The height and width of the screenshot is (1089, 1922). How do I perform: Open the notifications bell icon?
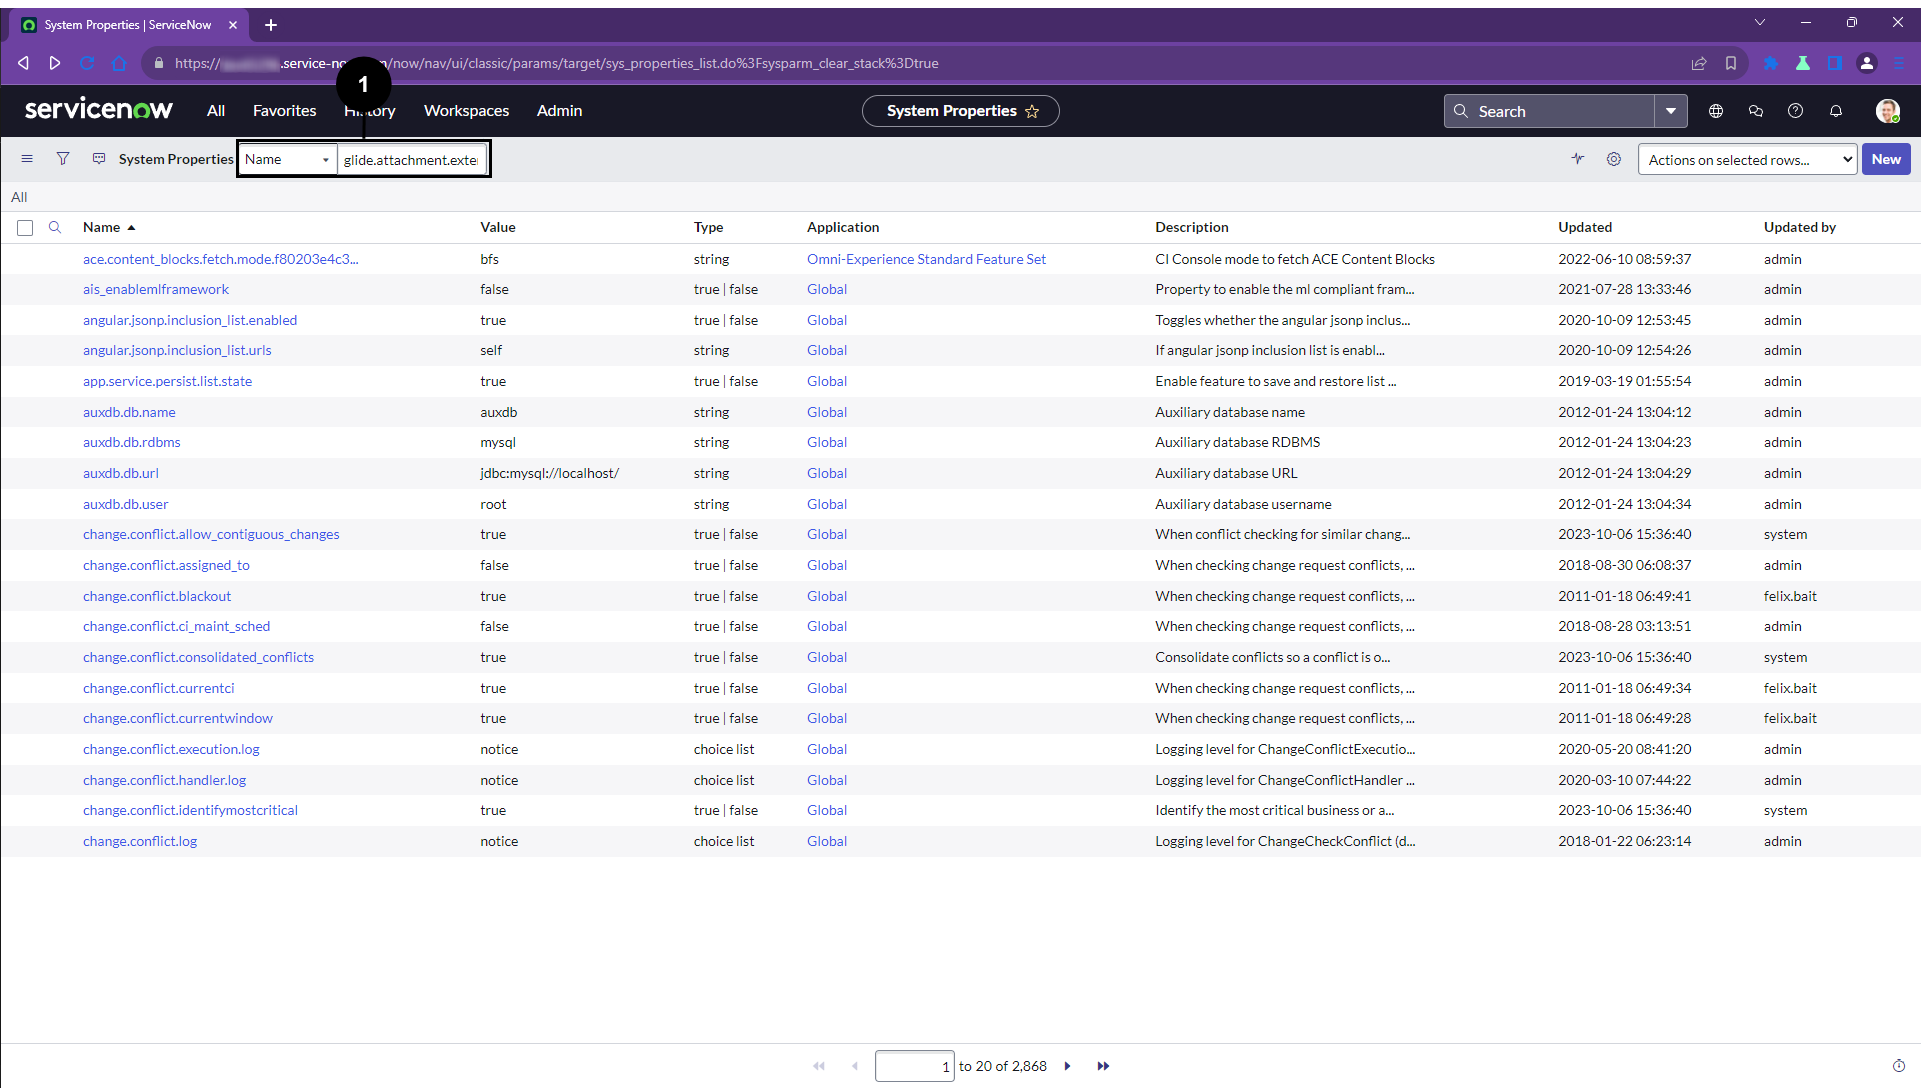(1835, 111)
